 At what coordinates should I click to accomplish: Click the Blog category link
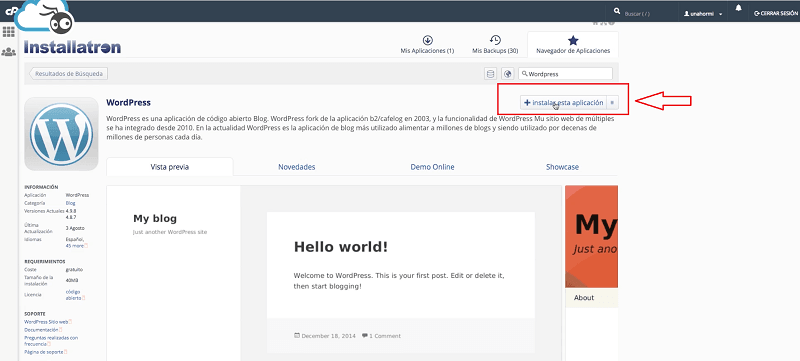tap(70, 203)
